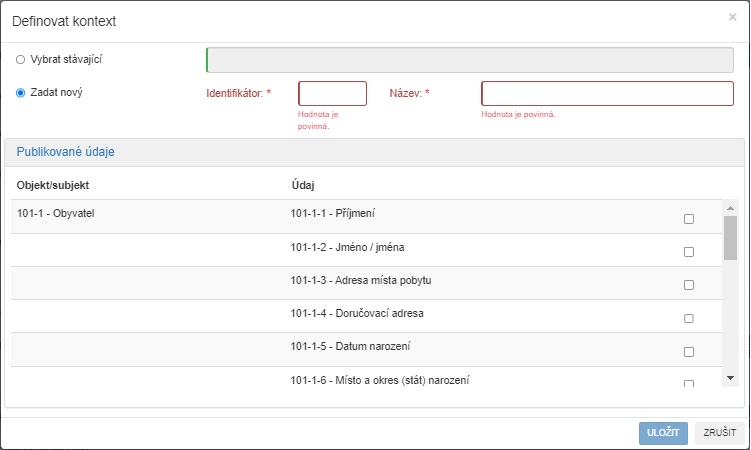Click the Identifikátor input field

(x=332, y=94)
